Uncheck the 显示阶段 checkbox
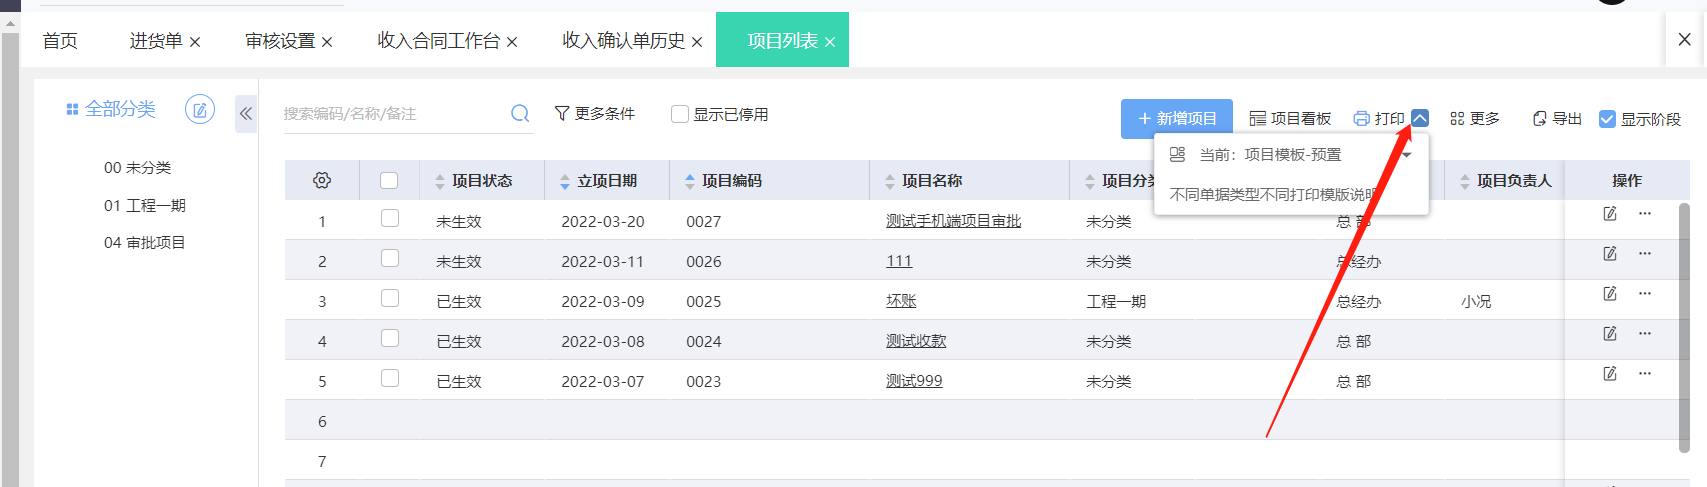The image size is (1707, 487). coord(1607,119)
